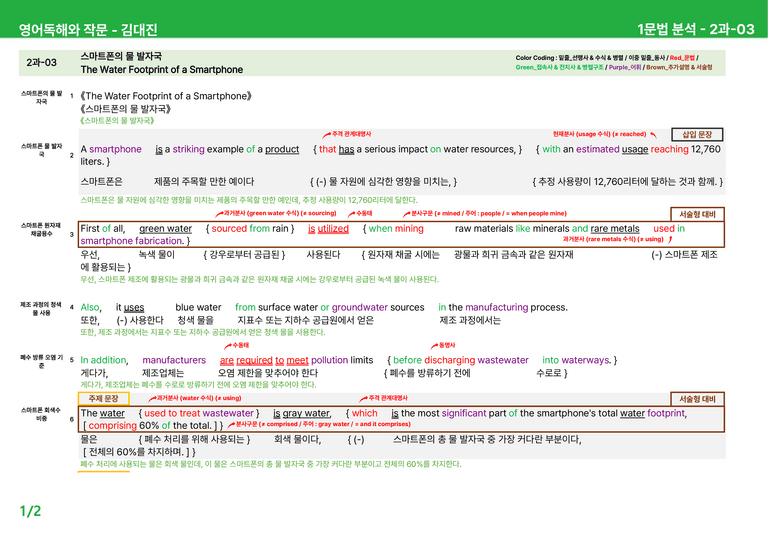Screen dimensions: 768x543
Task: Click the 주격 관계대명사 arrow above 'that'
Action: (346, 134)
